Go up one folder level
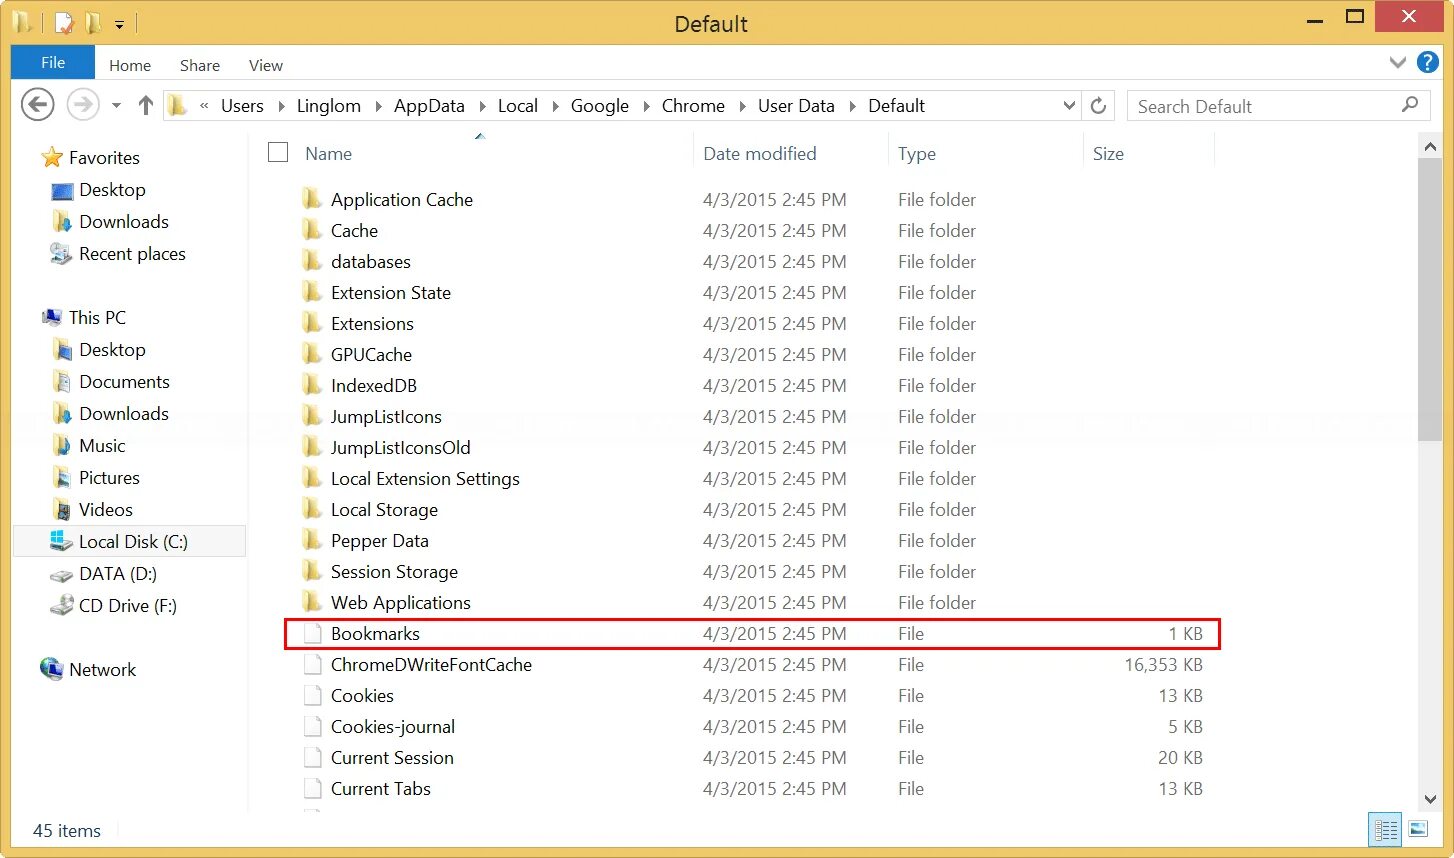Image resolution: width=1454 pixels, height=858 pixels. click(x=146, y=105)
